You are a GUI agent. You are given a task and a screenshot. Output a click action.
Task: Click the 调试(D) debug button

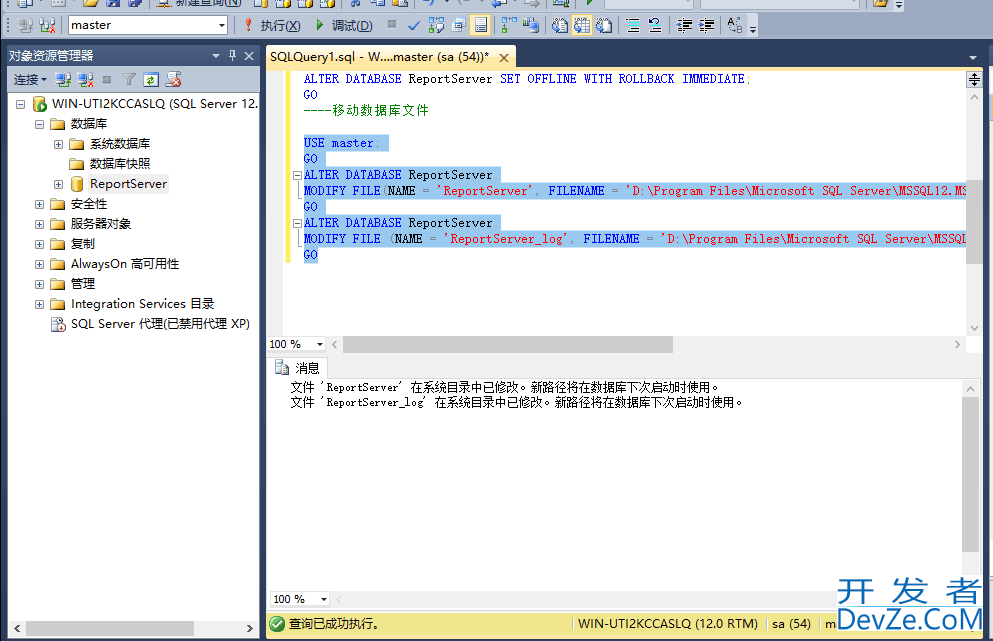pyautogui.click(x=344, y=25)
